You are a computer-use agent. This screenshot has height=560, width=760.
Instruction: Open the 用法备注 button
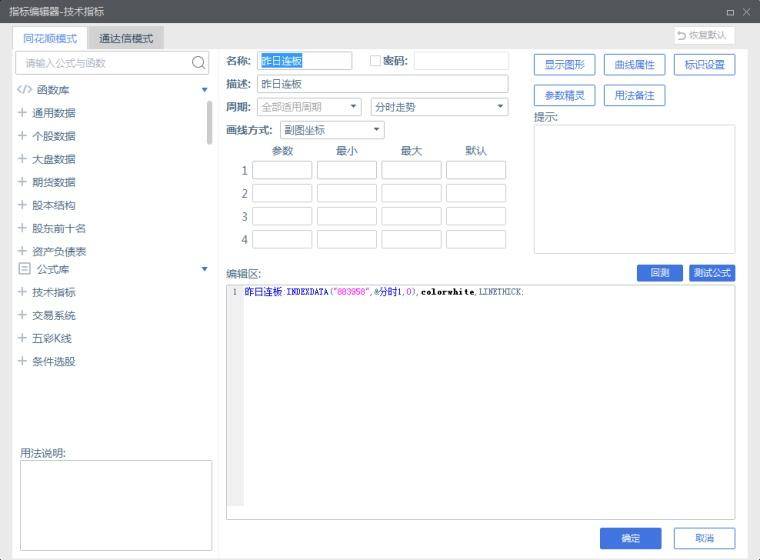[x=634, y=95]
